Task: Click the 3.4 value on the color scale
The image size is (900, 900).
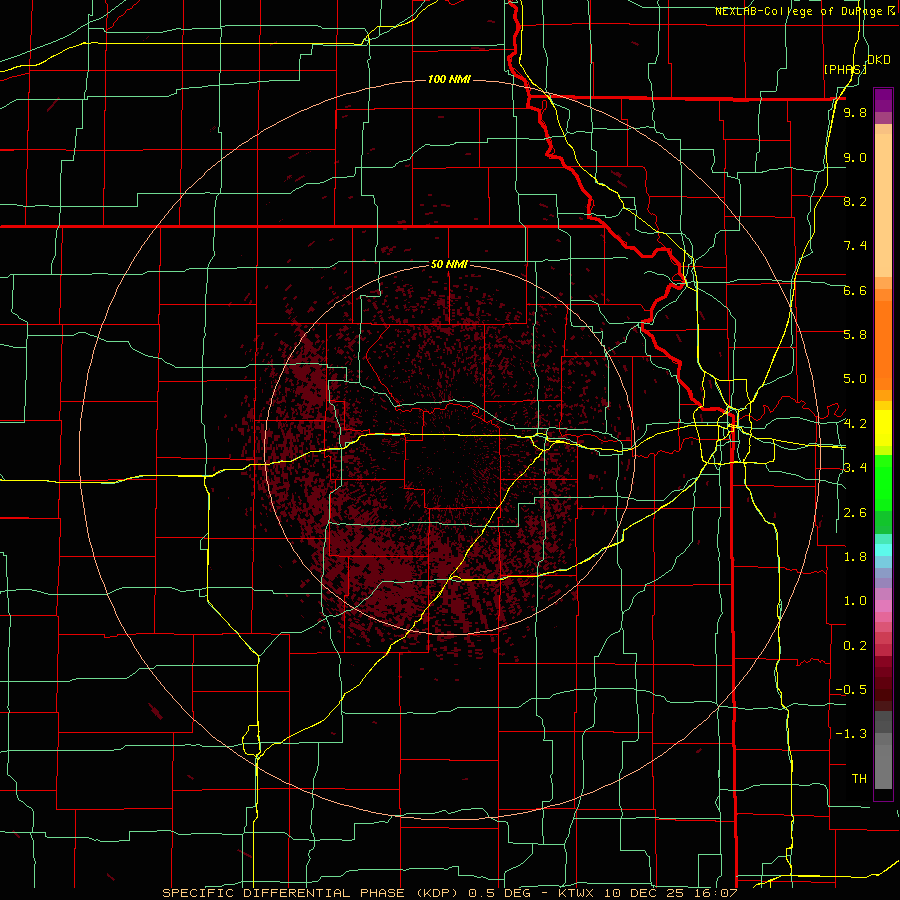Action: point(855,468)
